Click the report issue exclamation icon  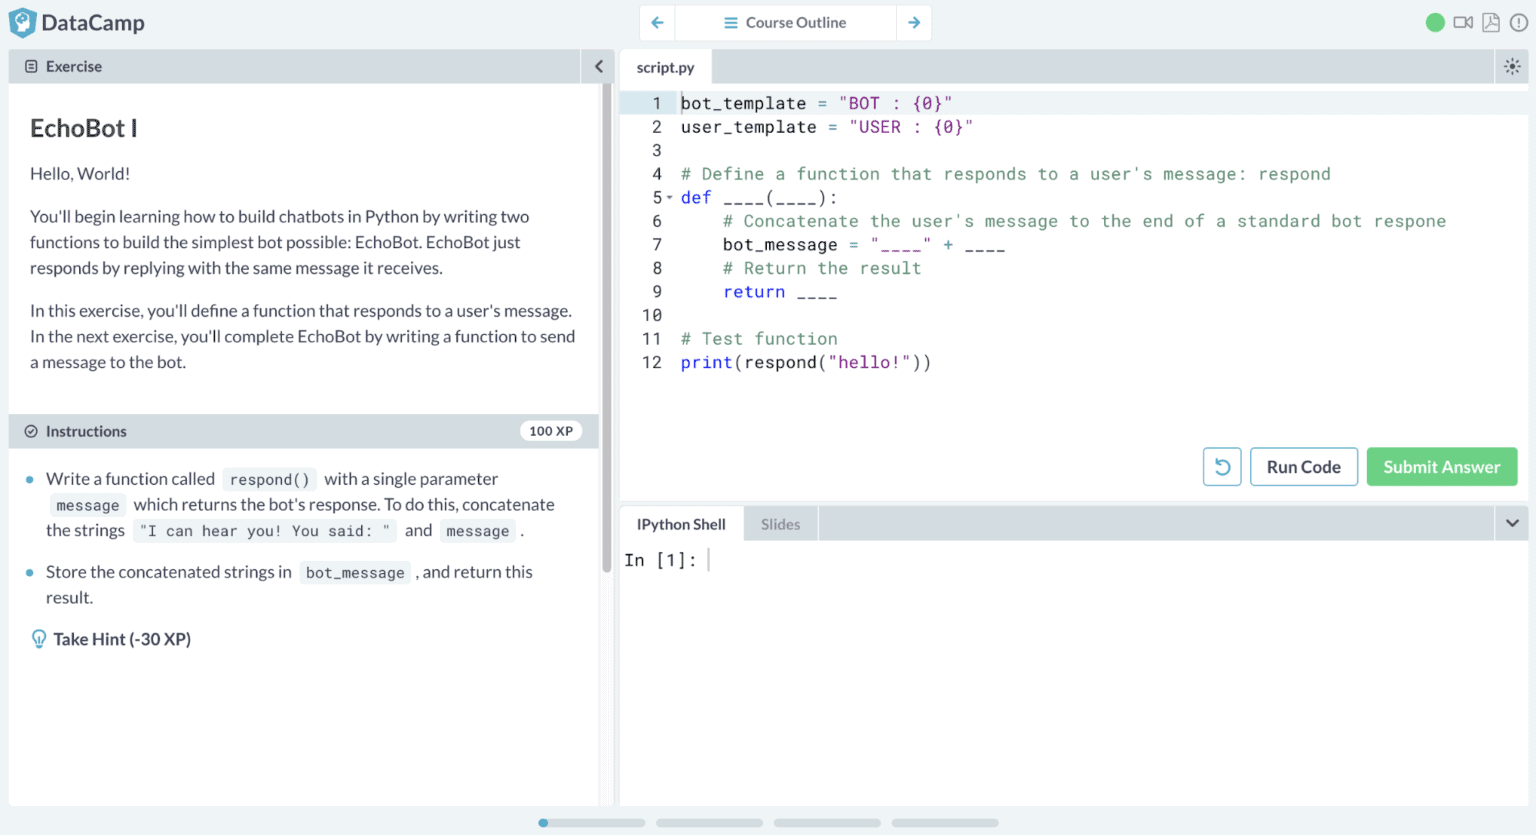pos(1518,22)
